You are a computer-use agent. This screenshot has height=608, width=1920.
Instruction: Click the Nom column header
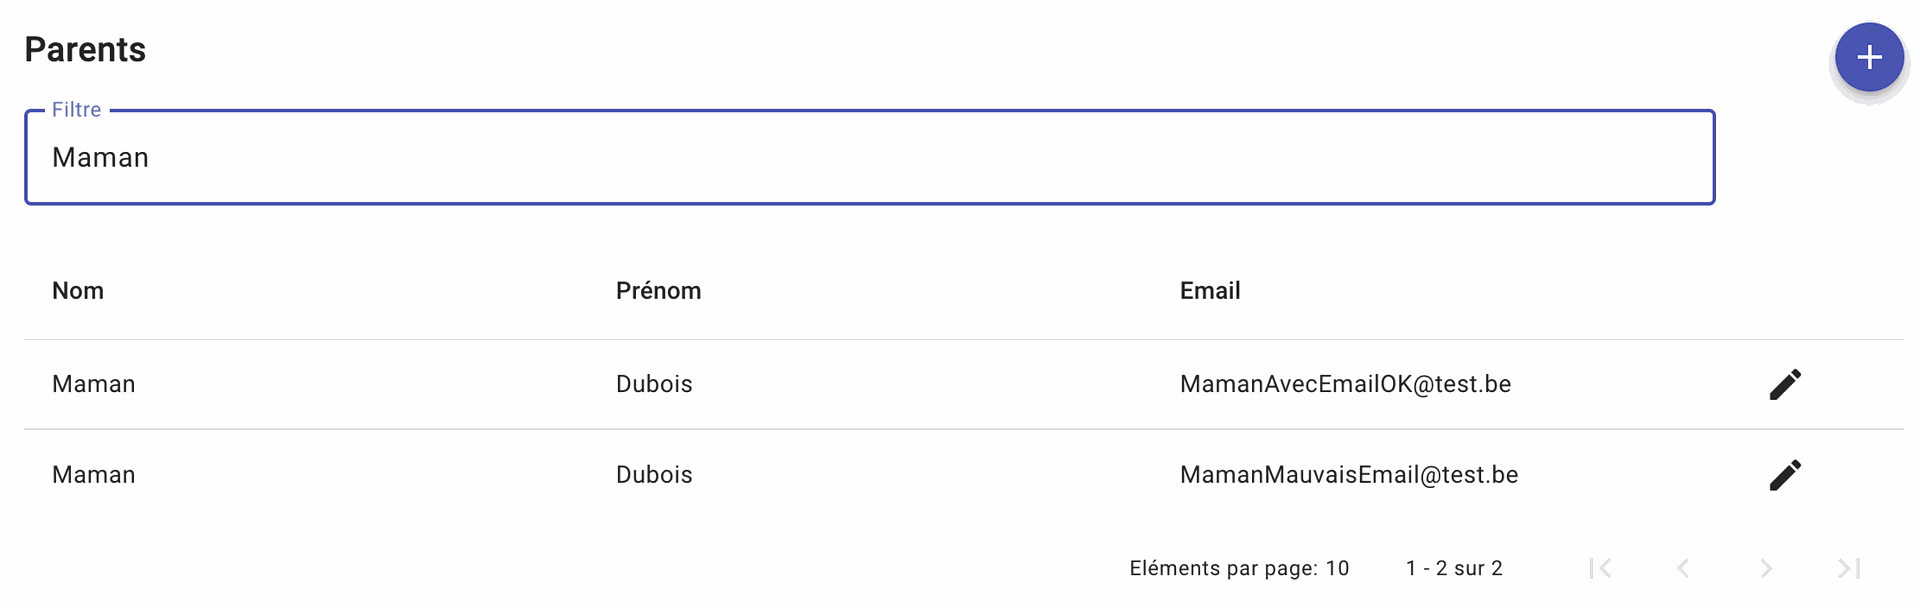pyautogui.click(x=78, y=291)
